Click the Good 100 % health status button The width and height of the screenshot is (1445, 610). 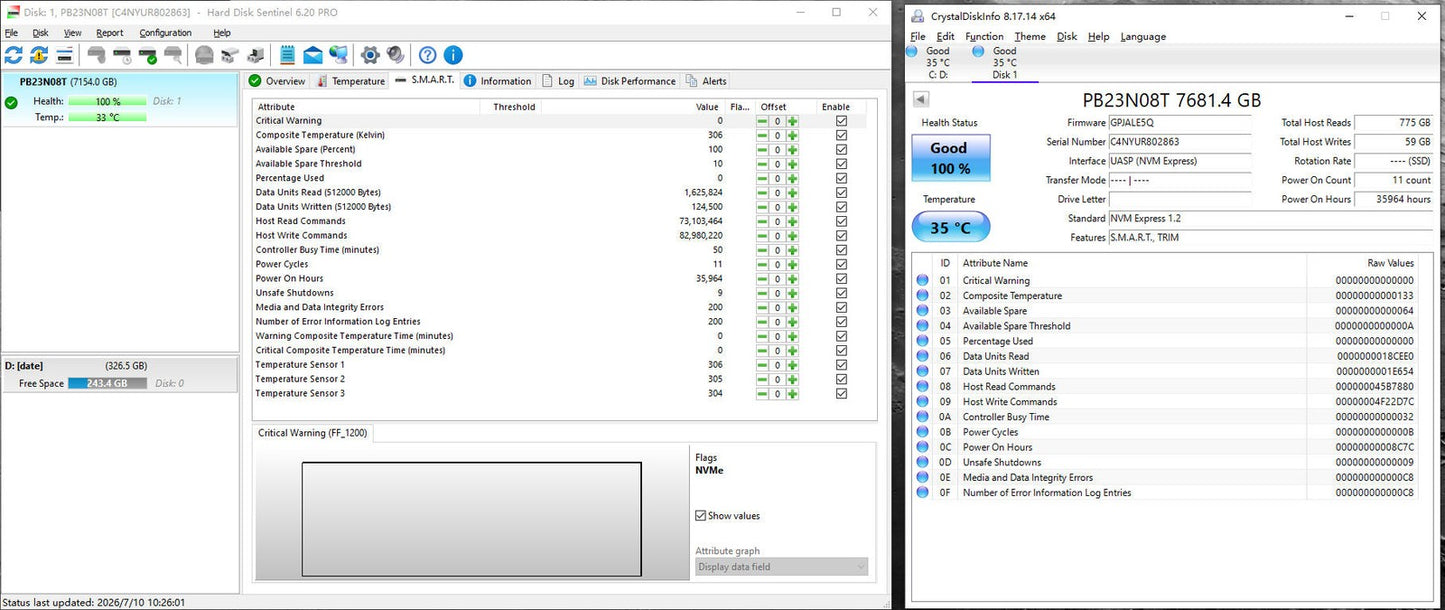point(950,157)
